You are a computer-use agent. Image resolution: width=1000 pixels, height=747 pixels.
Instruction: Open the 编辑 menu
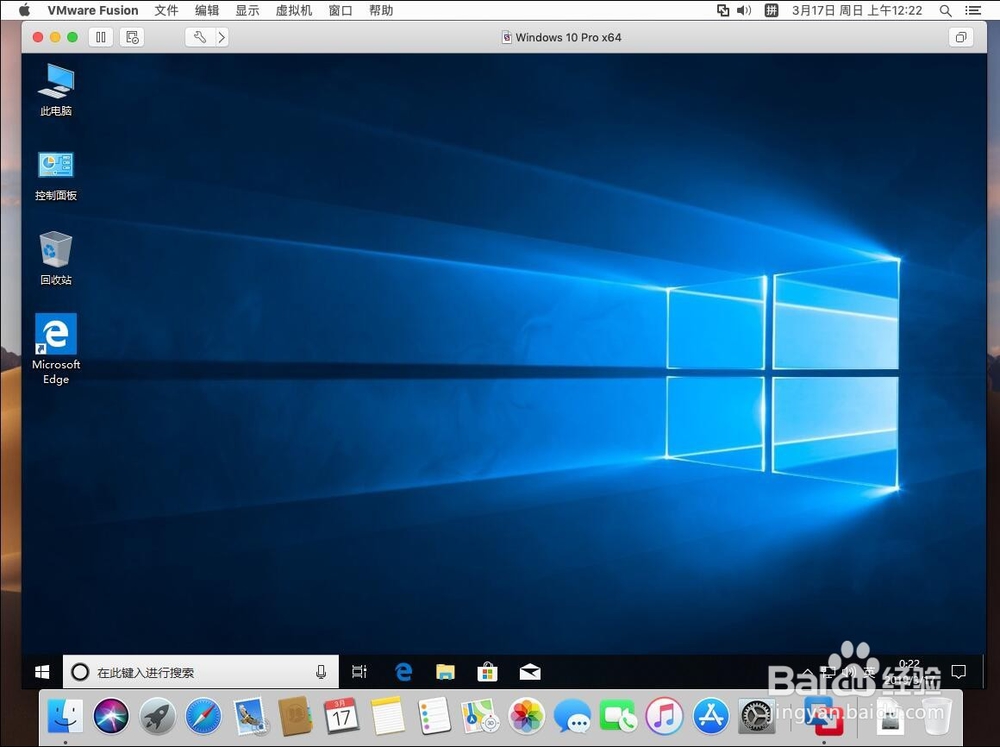pos(207,10)
